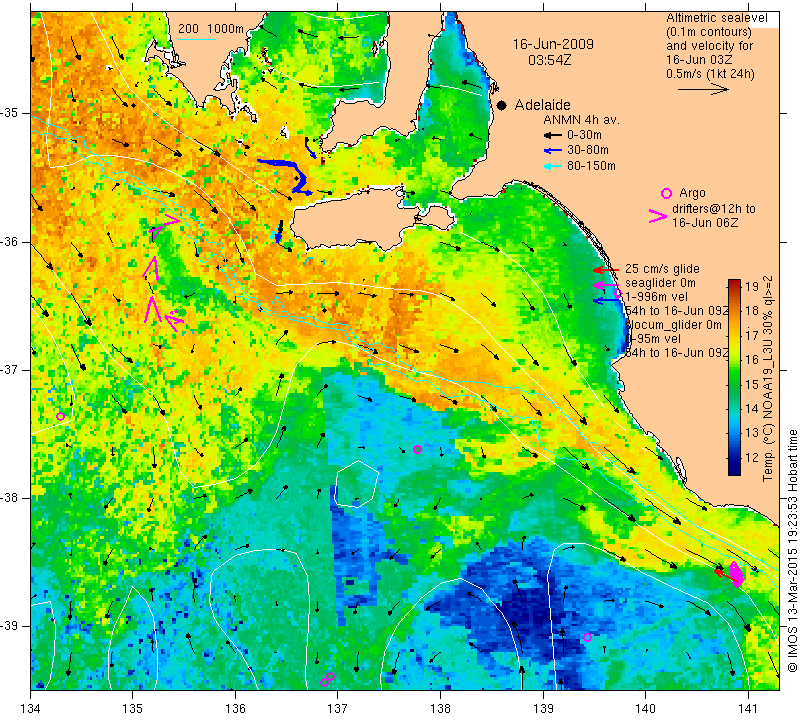Click the IMOS copyright timestamp text

pos(792,550)
